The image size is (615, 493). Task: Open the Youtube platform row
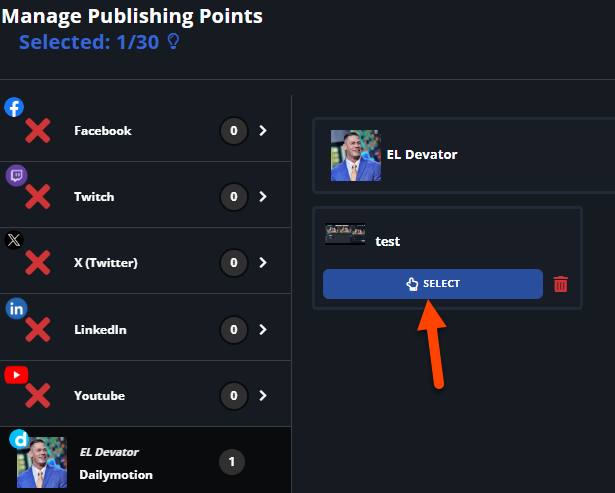146,394
